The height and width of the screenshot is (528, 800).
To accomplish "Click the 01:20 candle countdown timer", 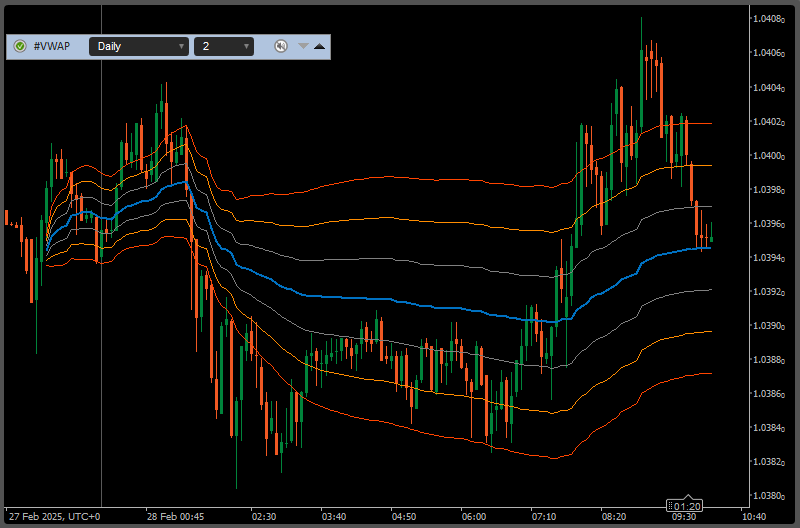I will (686, 506).
